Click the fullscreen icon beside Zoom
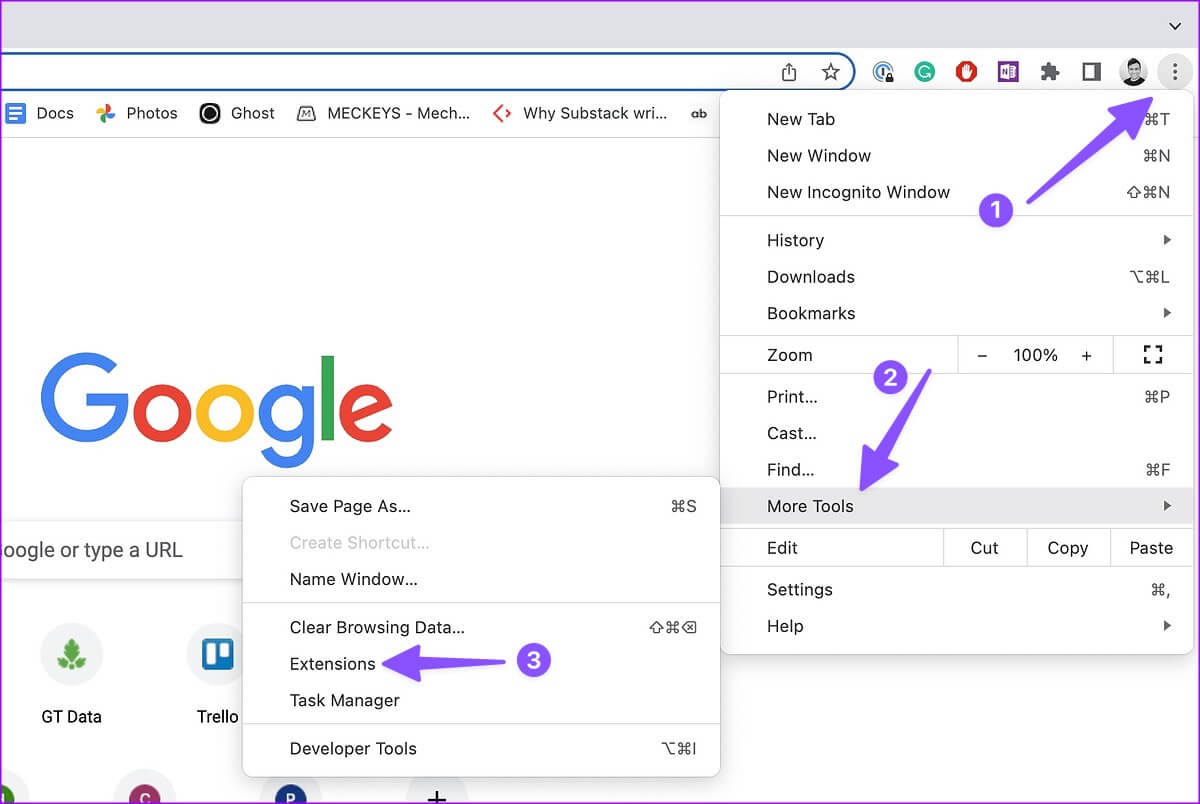Viewport: 1200px width, 804px height. pyautogui.click(x=1152, y=355)
